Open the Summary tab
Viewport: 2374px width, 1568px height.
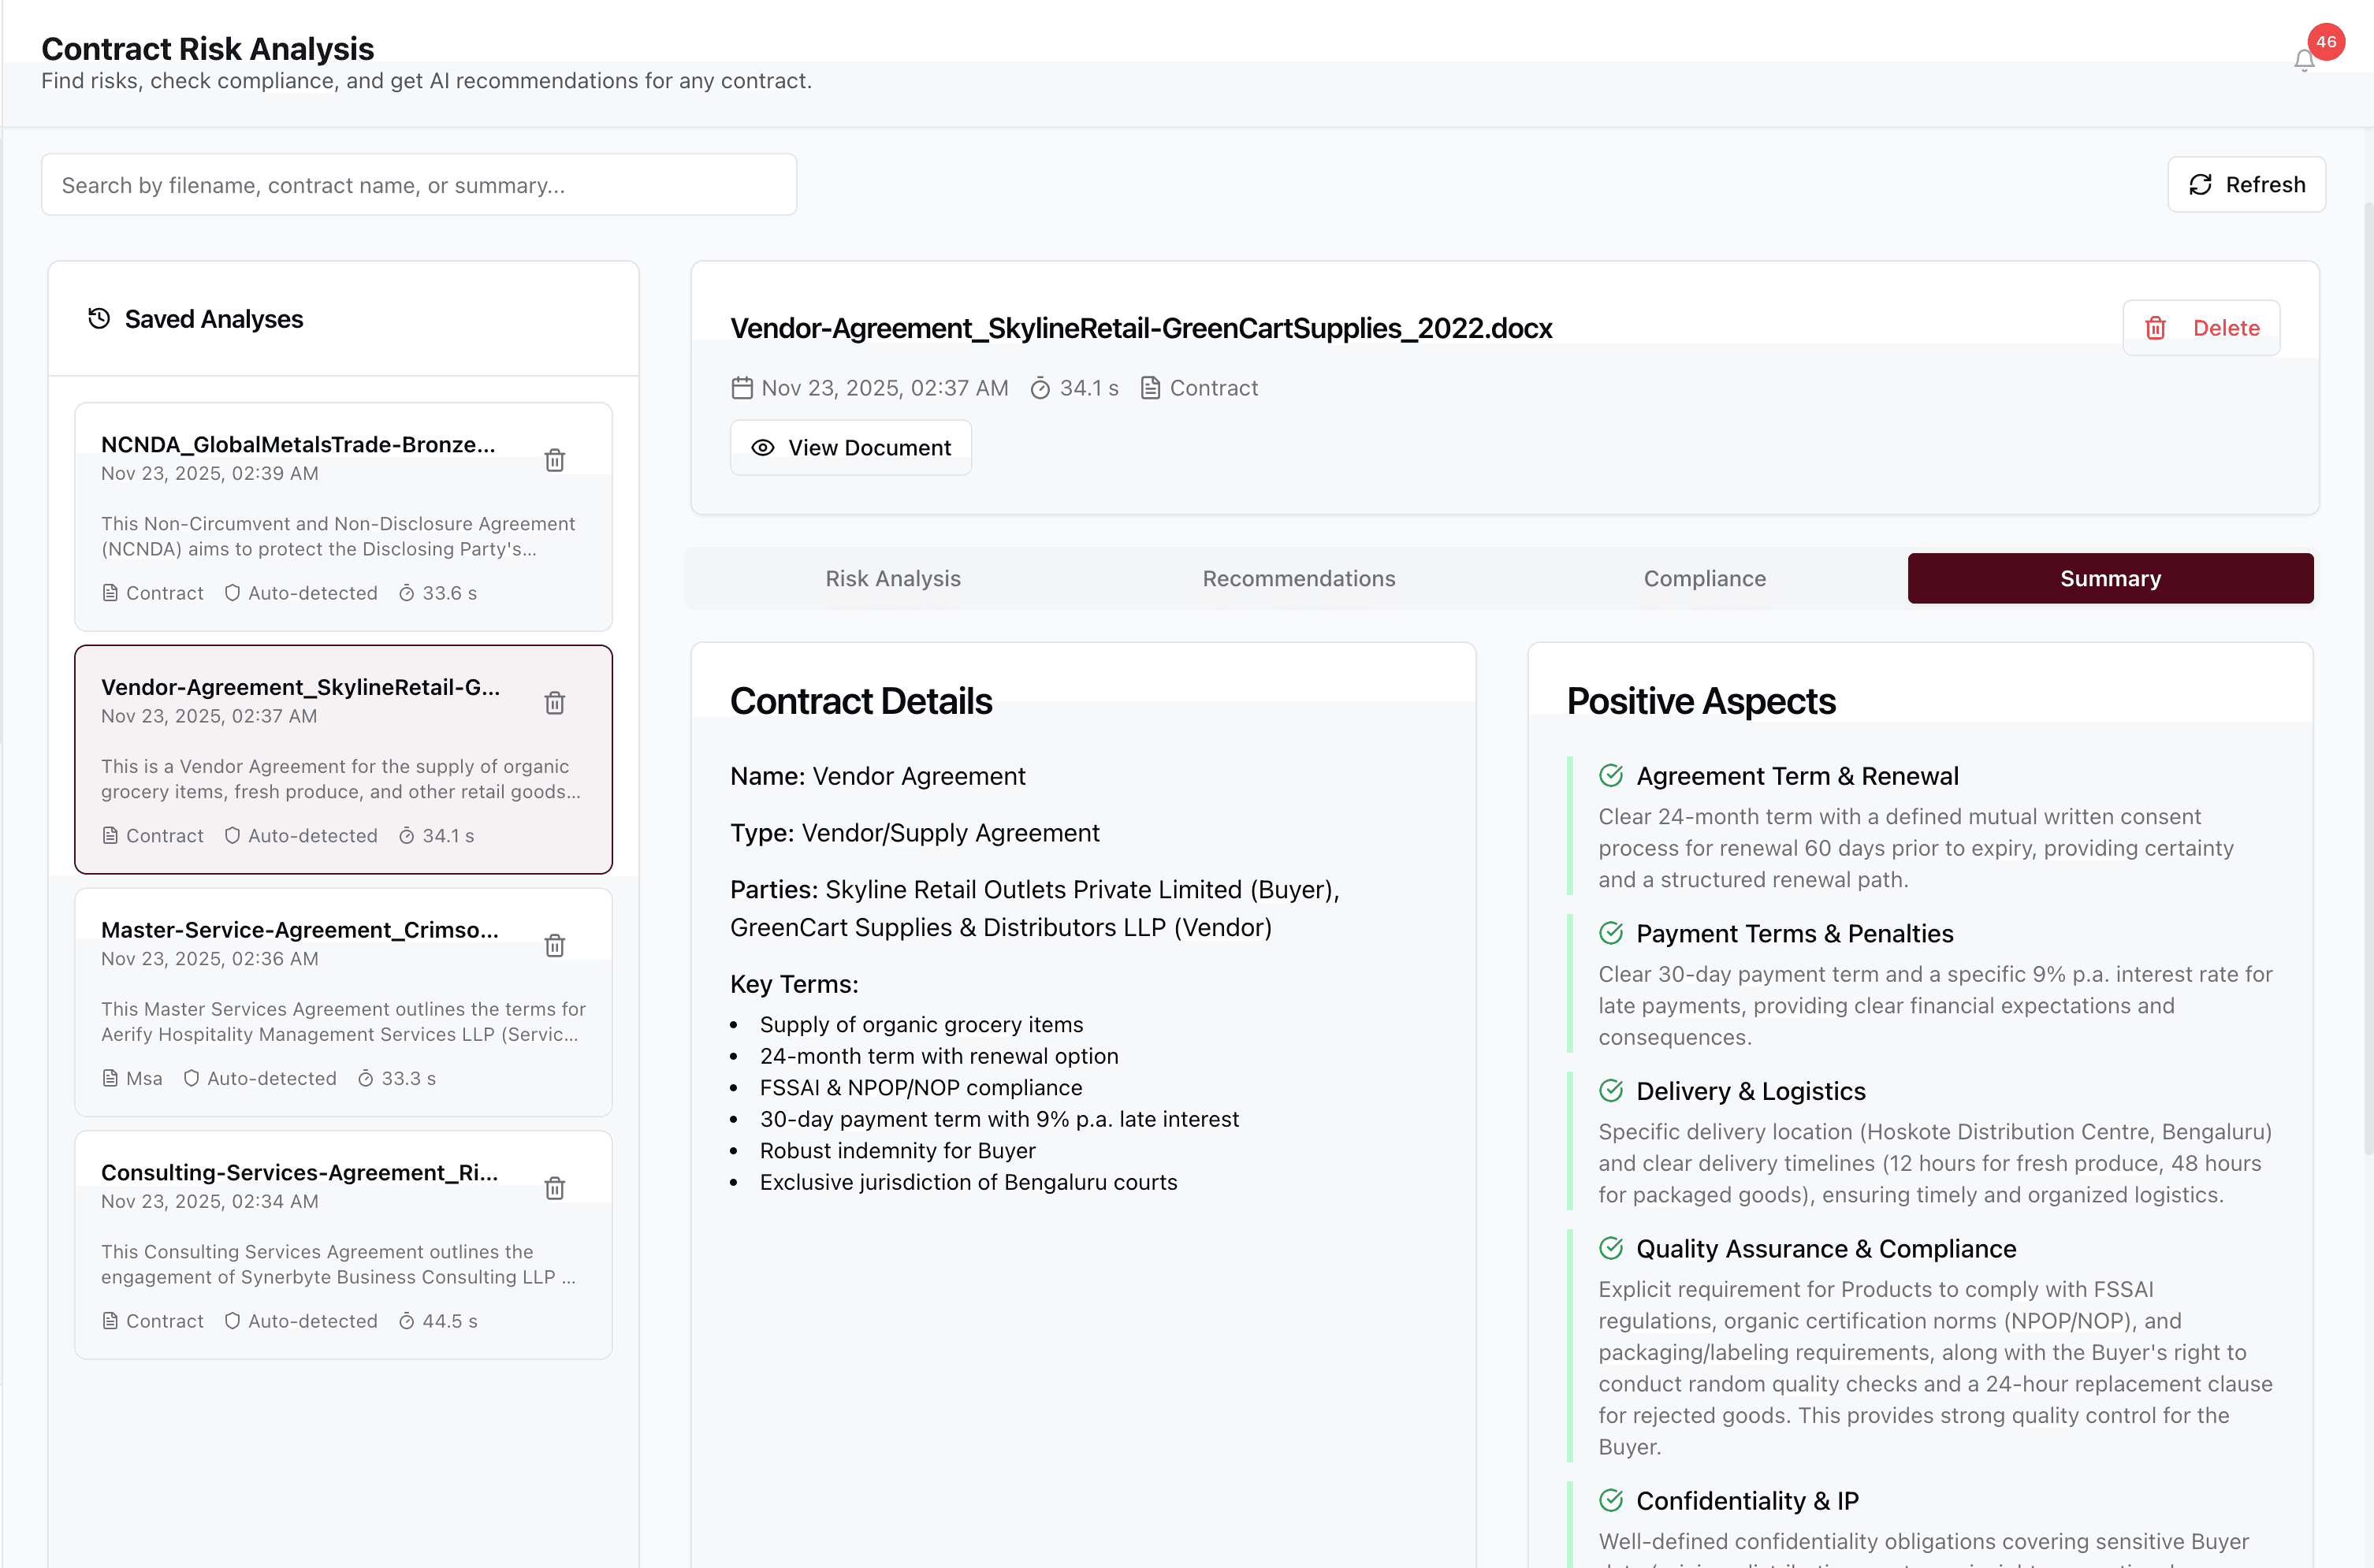click(x=2110, y=578)
